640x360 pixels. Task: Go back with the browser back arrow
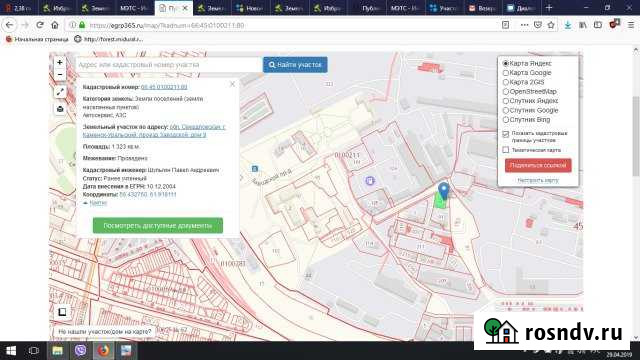pos(9,25)
